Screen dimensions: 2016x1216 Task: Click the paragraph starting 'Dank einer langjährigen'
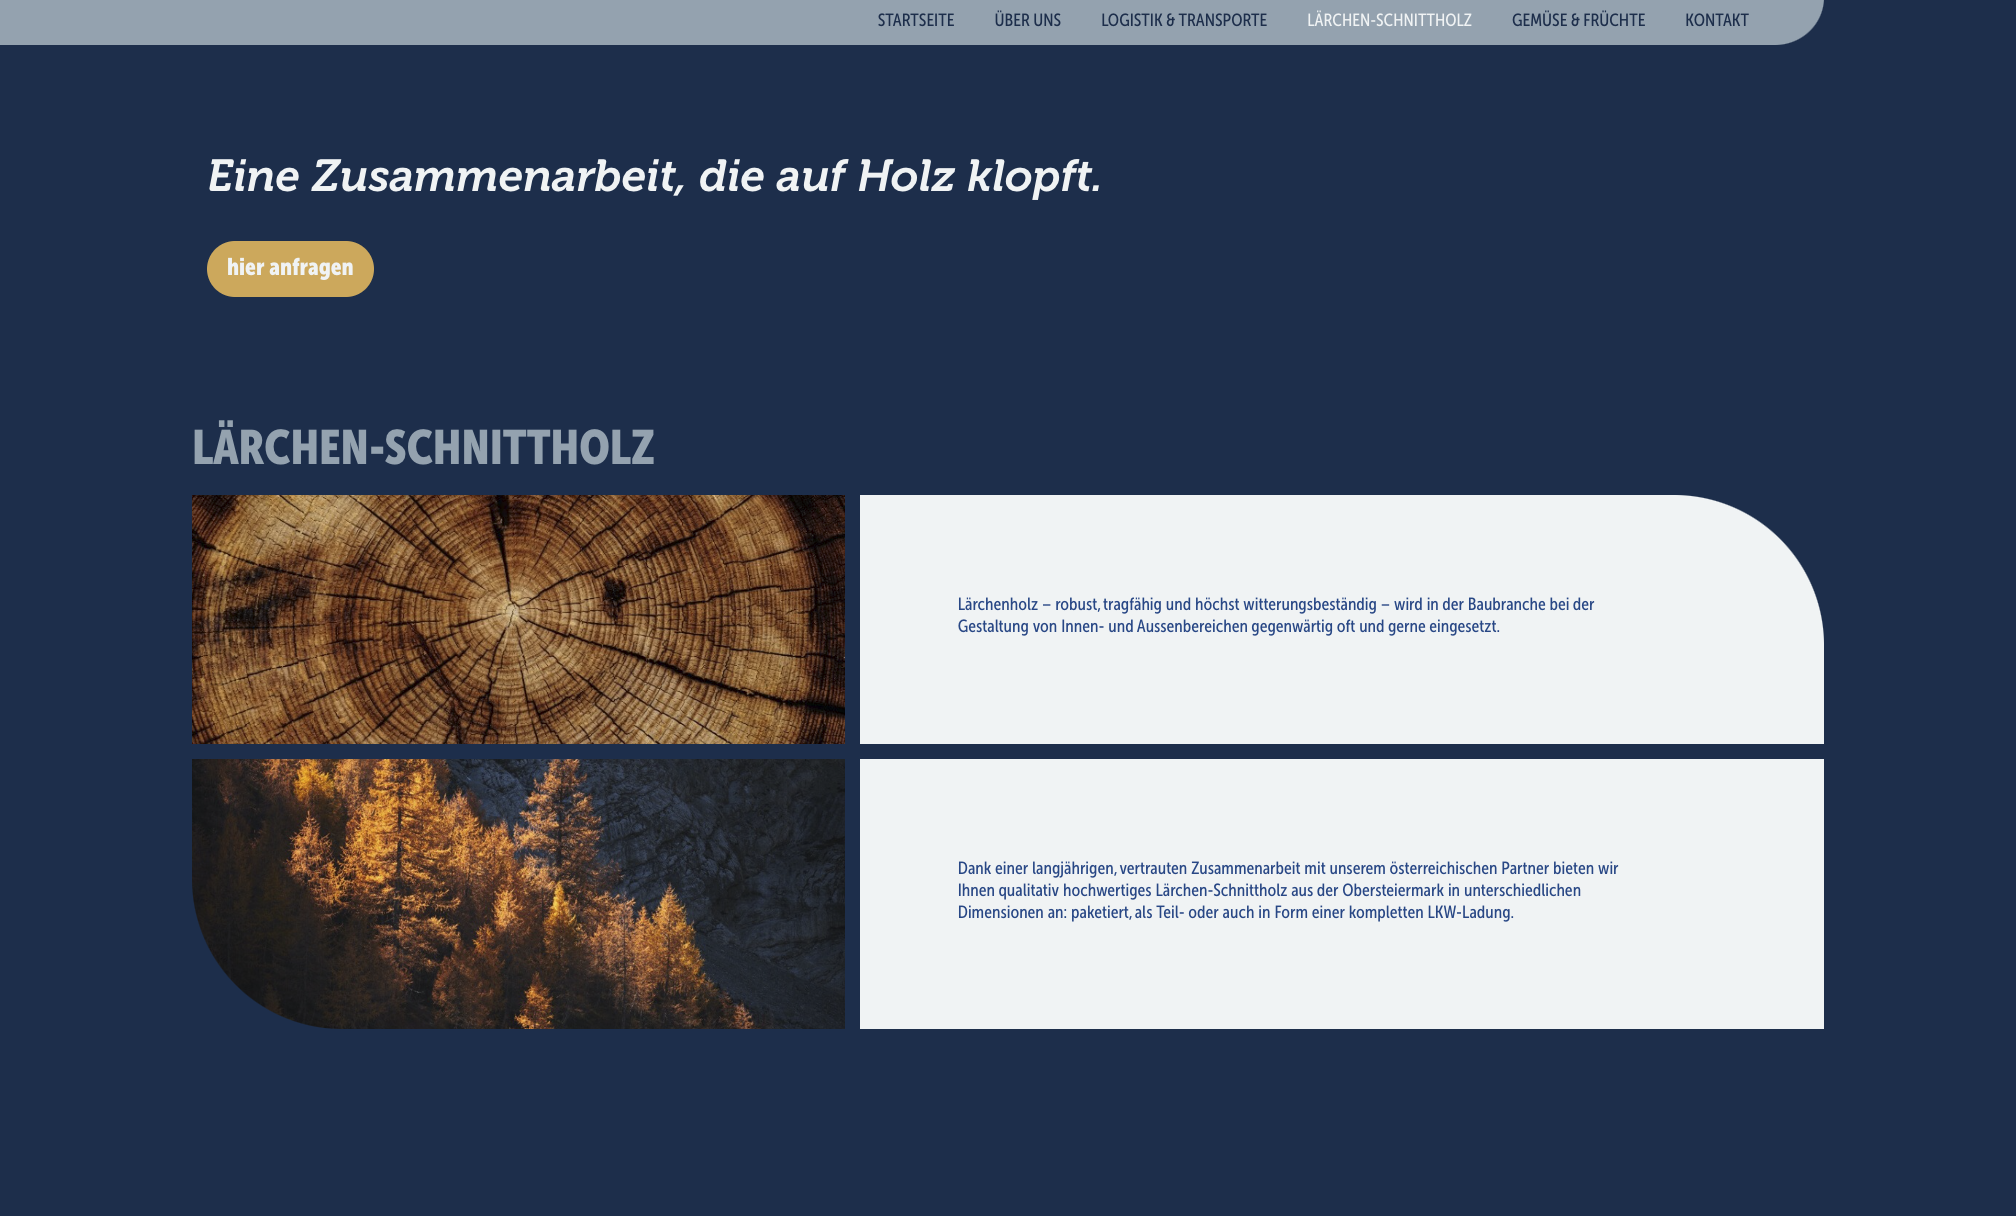click(1287, 890)
